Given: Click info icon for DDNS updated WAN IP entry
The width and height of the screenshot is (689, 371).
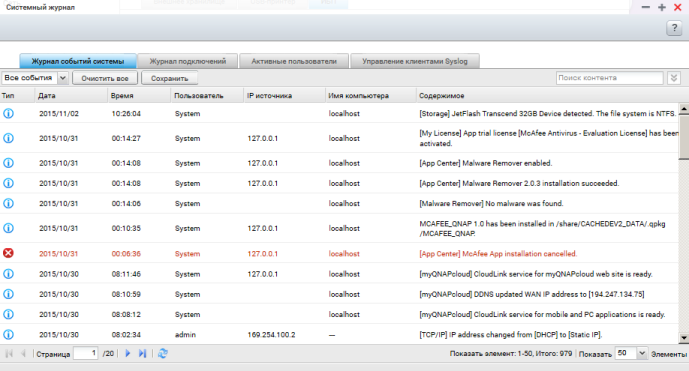Looking at the screenshot, I should click(8, 294).
